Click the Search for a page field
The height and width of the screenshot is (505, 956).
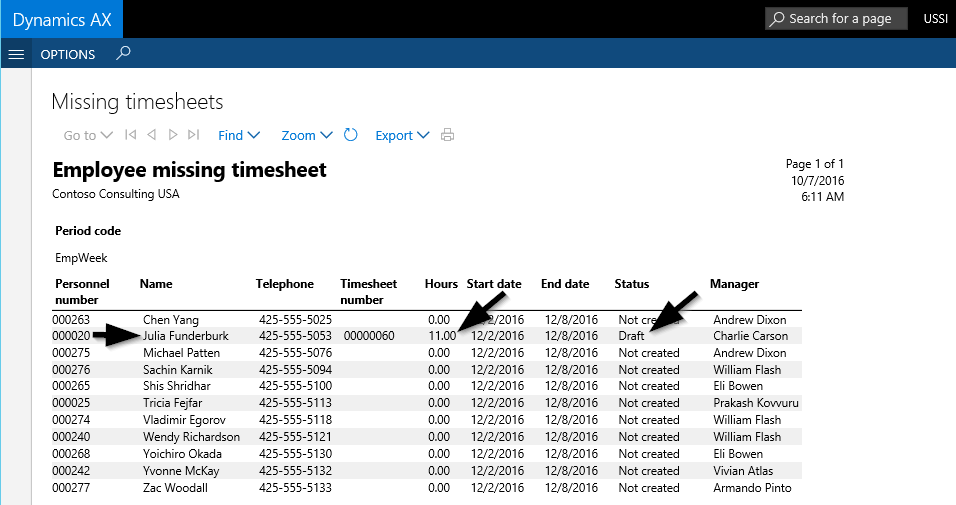pyautogui.click(x=835, y=19)
